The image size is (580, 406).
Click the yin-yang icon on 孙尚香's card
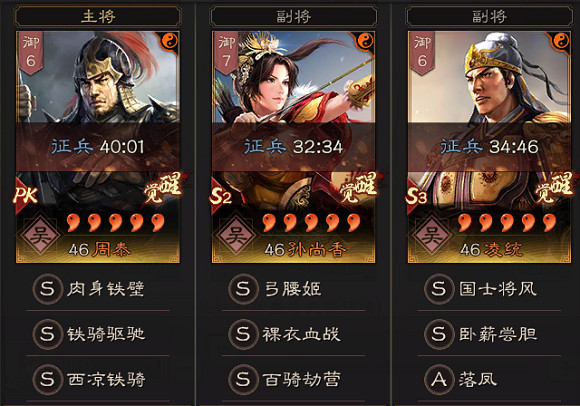[365, 41]
